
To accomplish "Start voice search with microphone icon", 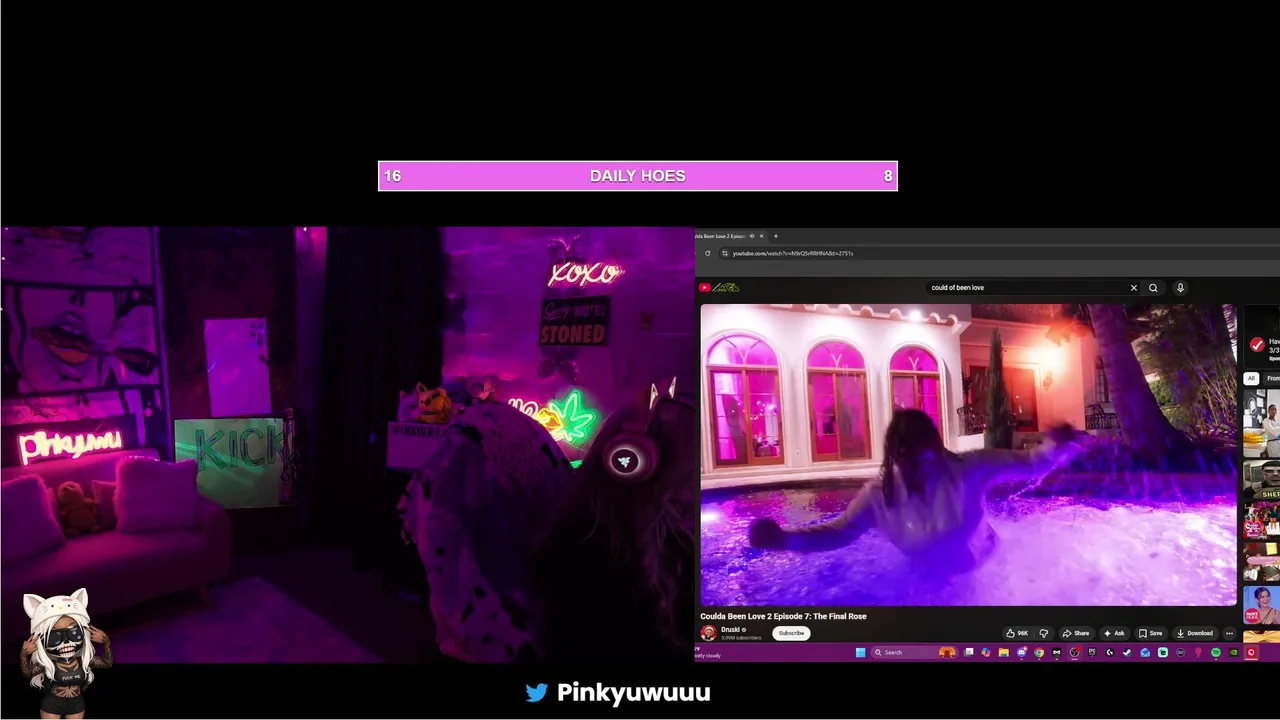I will click(x=1180, y=288).
